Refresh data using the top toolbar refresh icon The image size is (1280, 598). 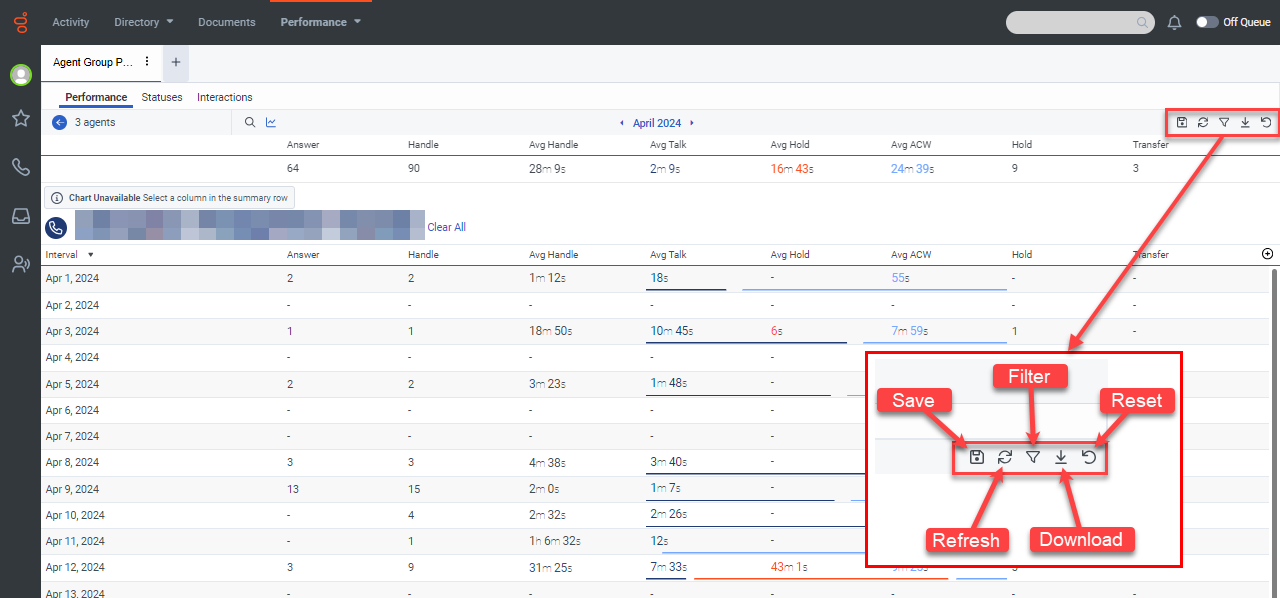click(1203, 123)
